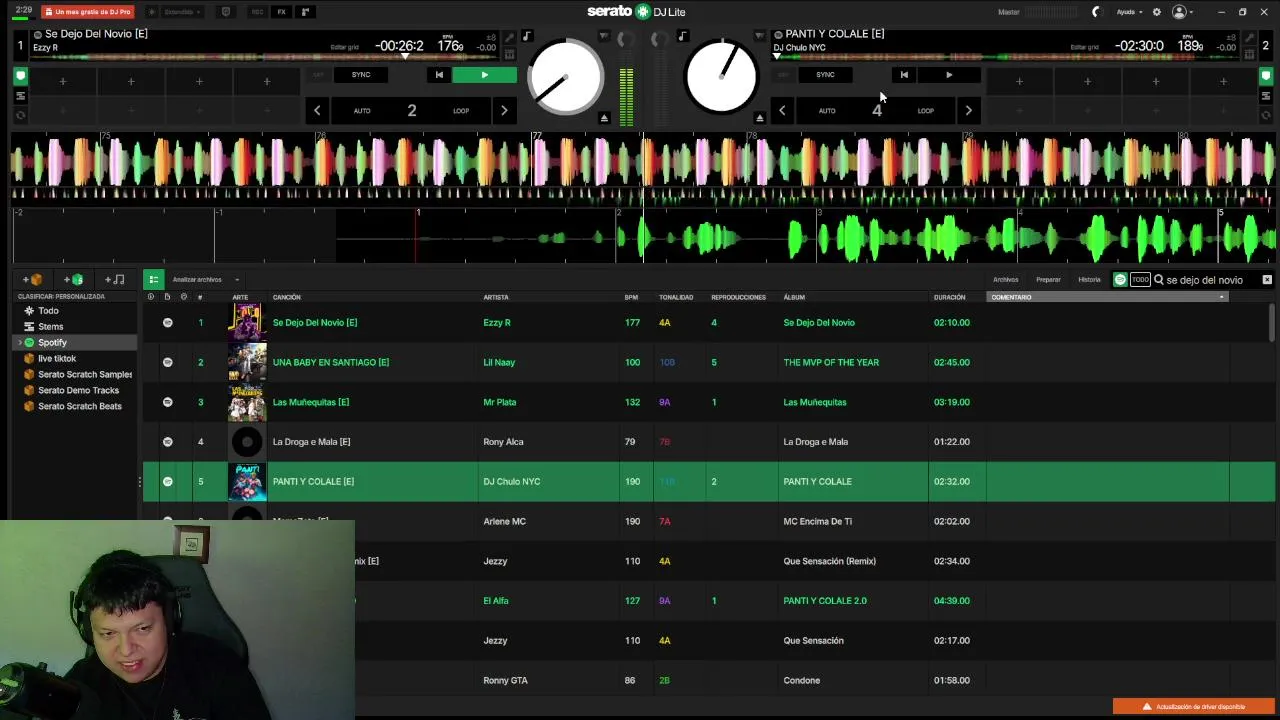Viewport: 1280px width, 720px height.
Task: Switch the library list view icon
Action: [x=153, y=280]
